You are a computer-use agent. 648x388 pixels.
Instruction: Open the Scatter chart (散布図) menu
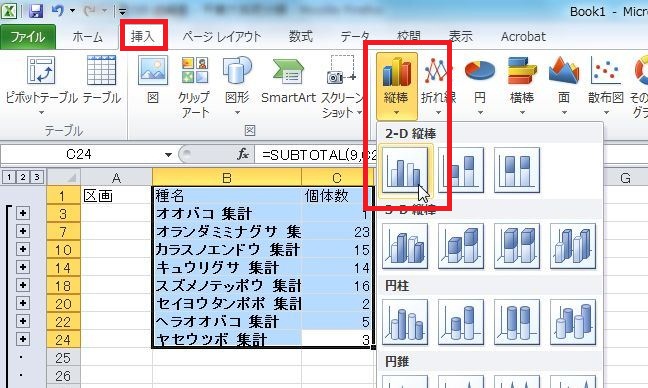(x=606, y=86)
